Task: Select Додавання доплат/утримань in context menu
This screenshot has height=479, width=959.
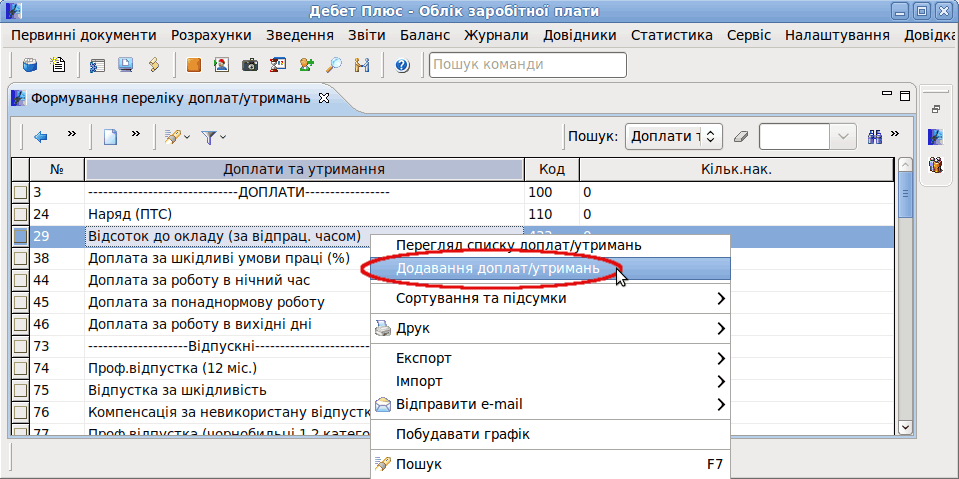Action: (550, 268)
